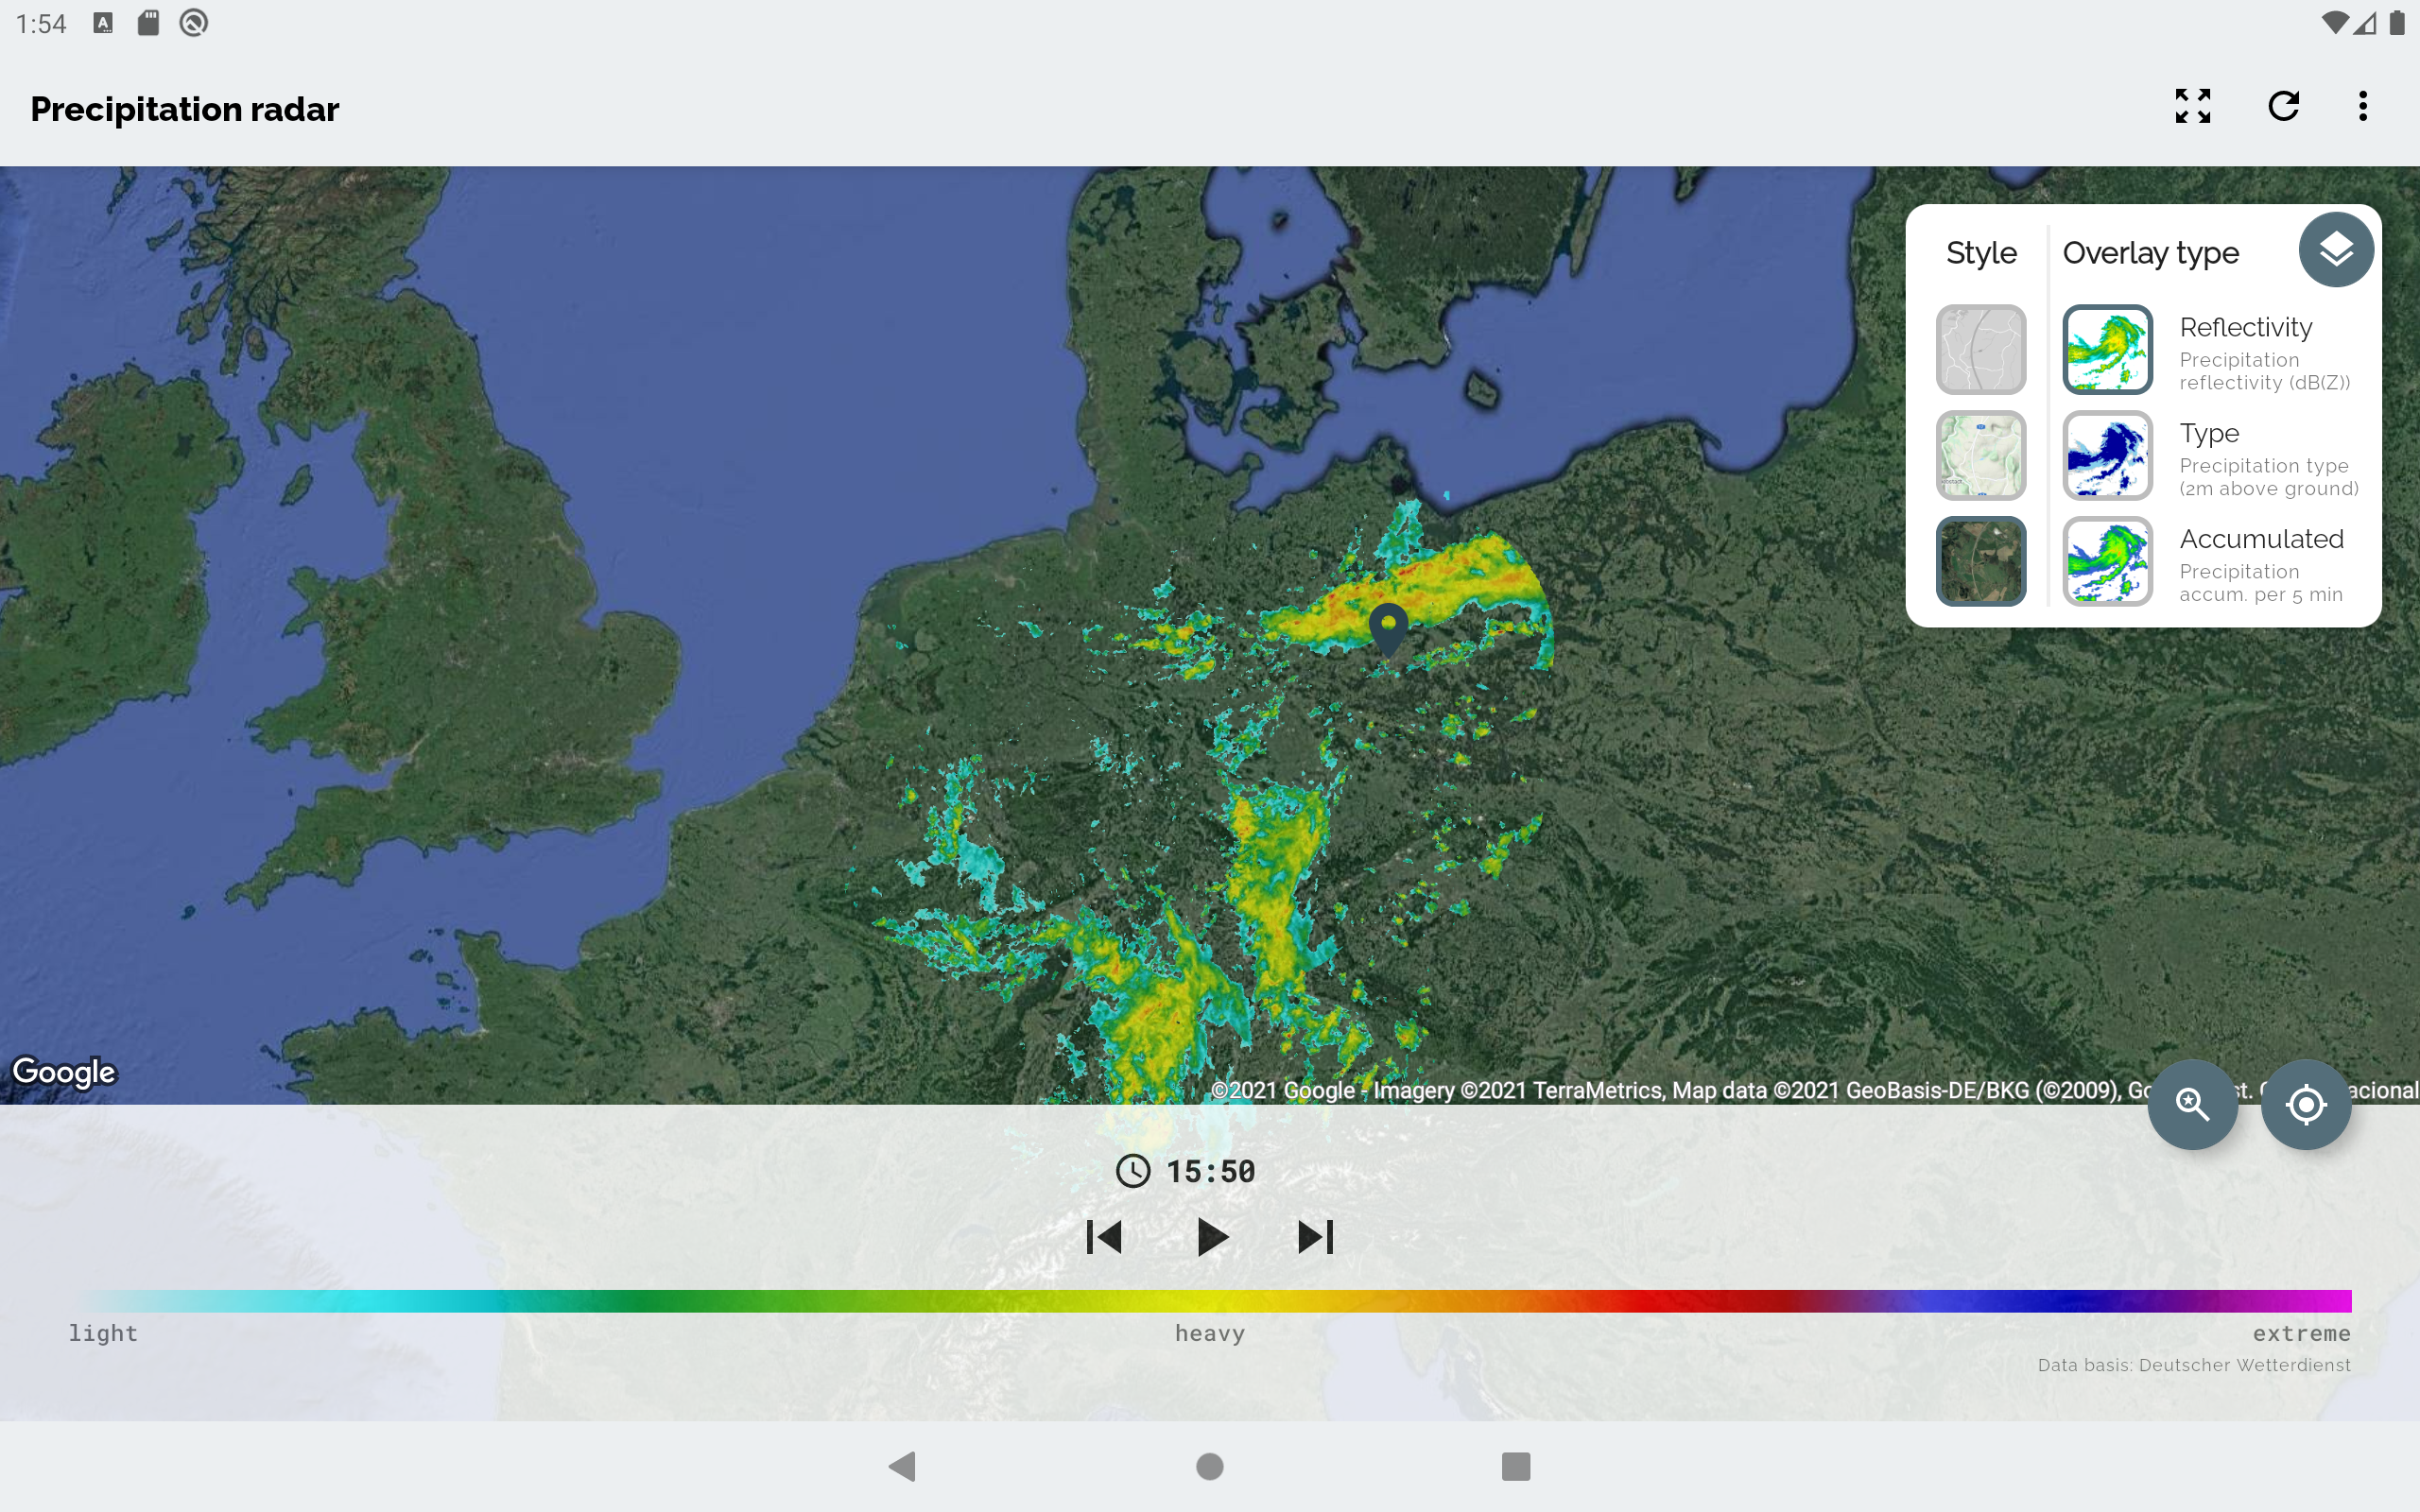Skip to the last radar frame
The image size is (2420, 1512).
pyautogui.click(x=1315, y=1237)
